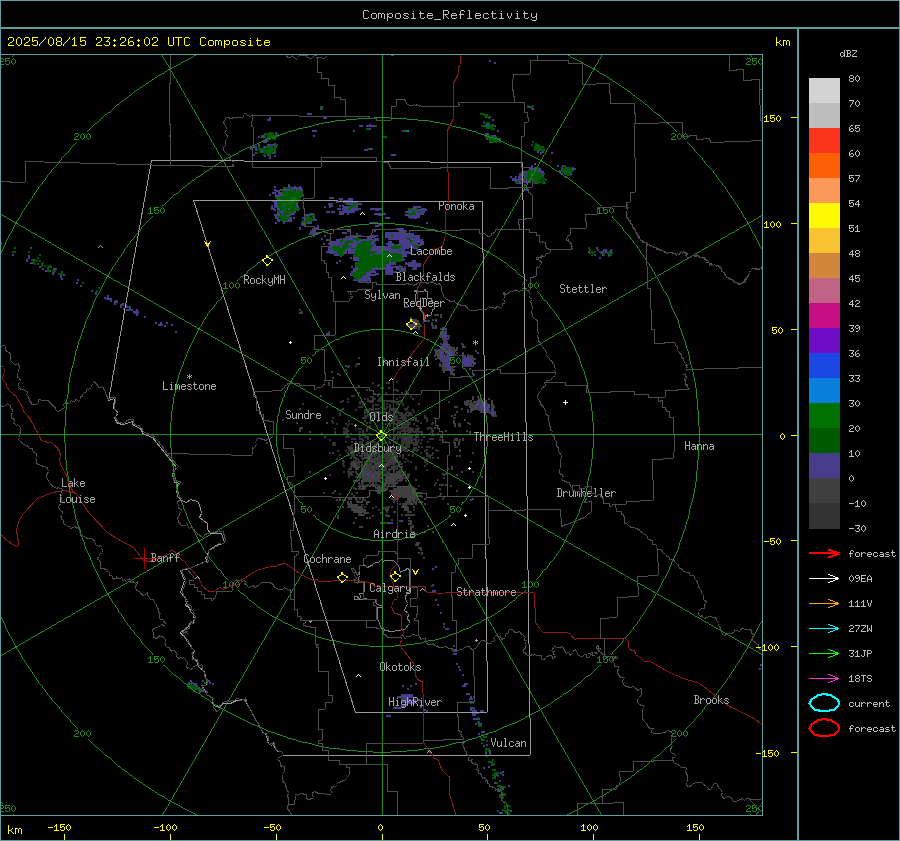
Task: Click the Olds city label
Action: 381,417
